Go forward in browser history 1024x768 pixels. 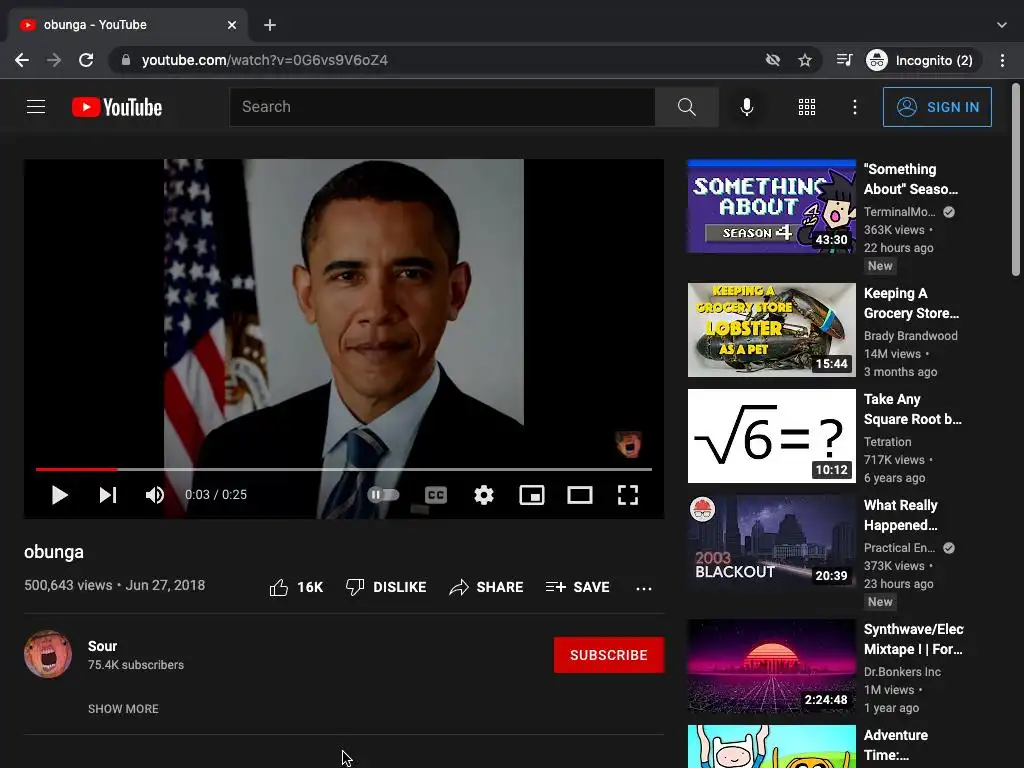(x=54, y=60)
